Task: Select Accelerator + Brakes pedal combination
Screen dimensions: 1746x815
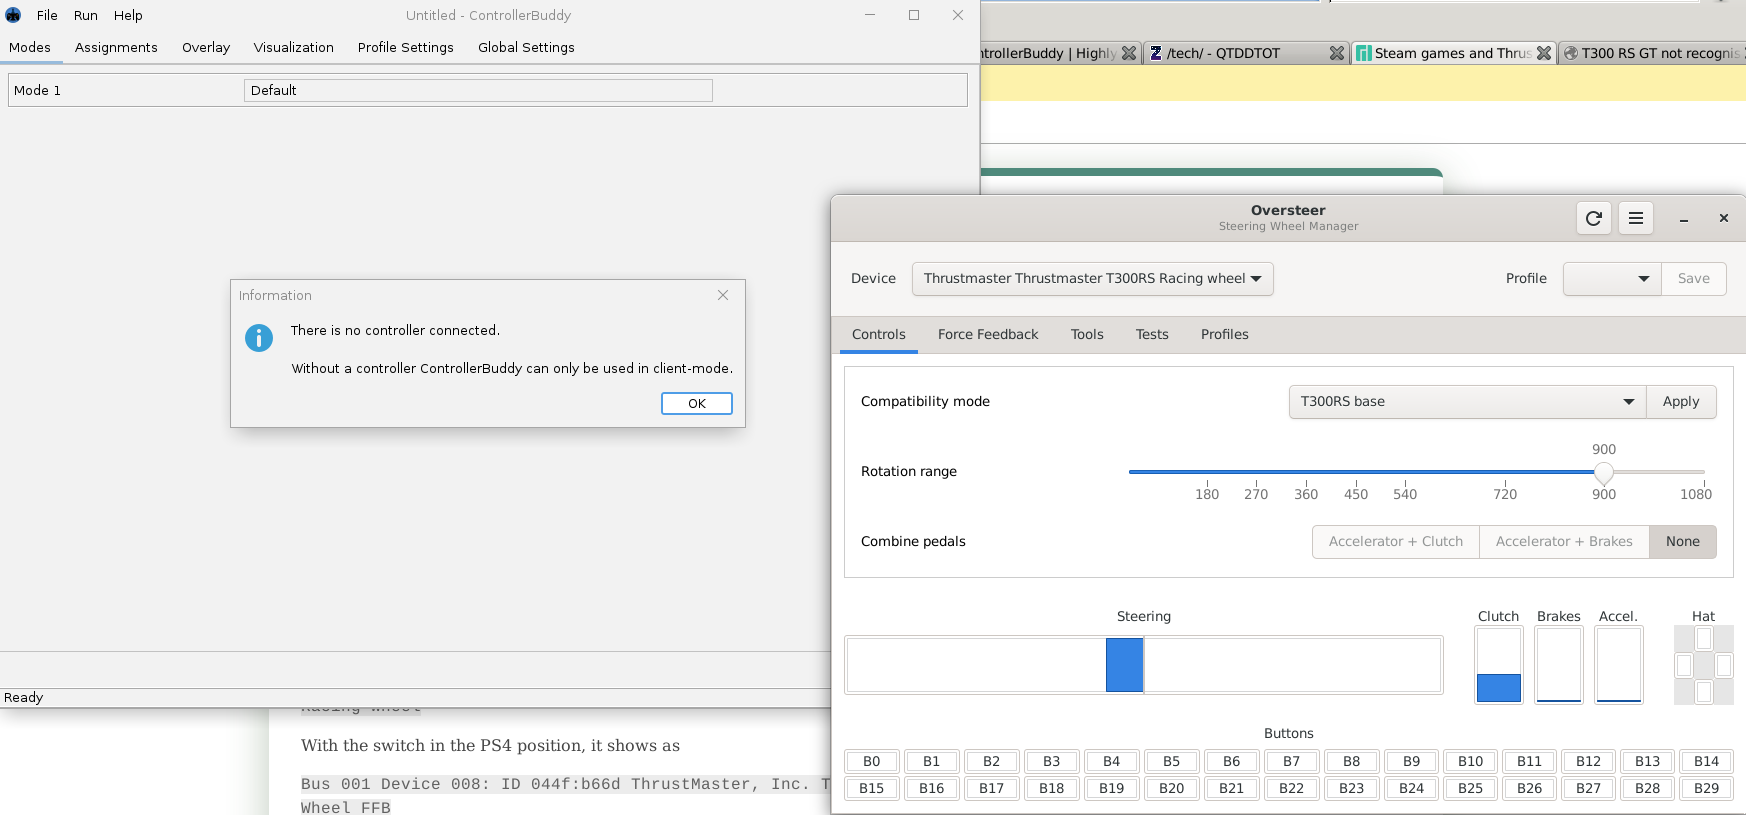Action: pyautogui.click(x=1564, y=541)
